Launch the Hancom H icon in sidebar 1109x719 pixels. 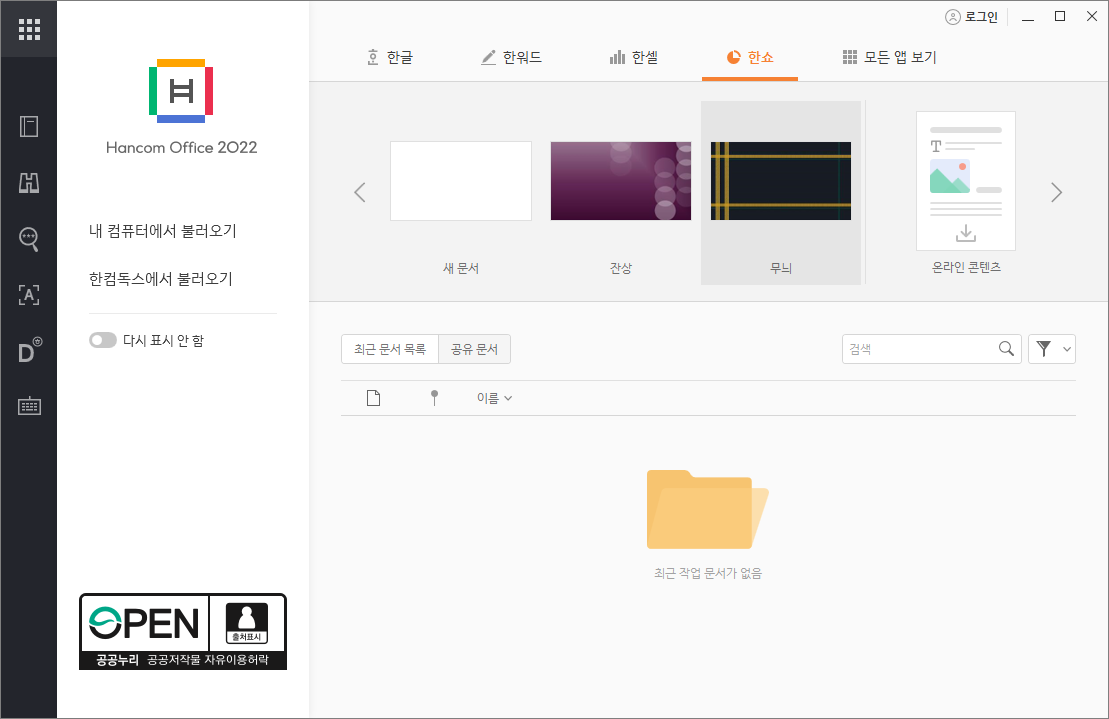[x=29, y=182]
